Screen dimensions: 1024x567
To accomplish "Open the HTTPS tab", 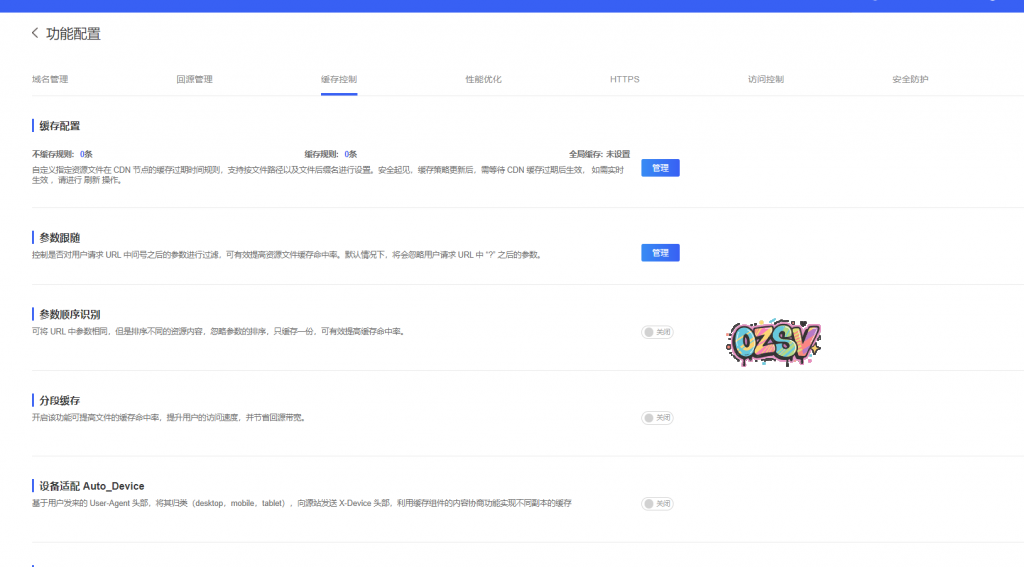I will point(625,79).
